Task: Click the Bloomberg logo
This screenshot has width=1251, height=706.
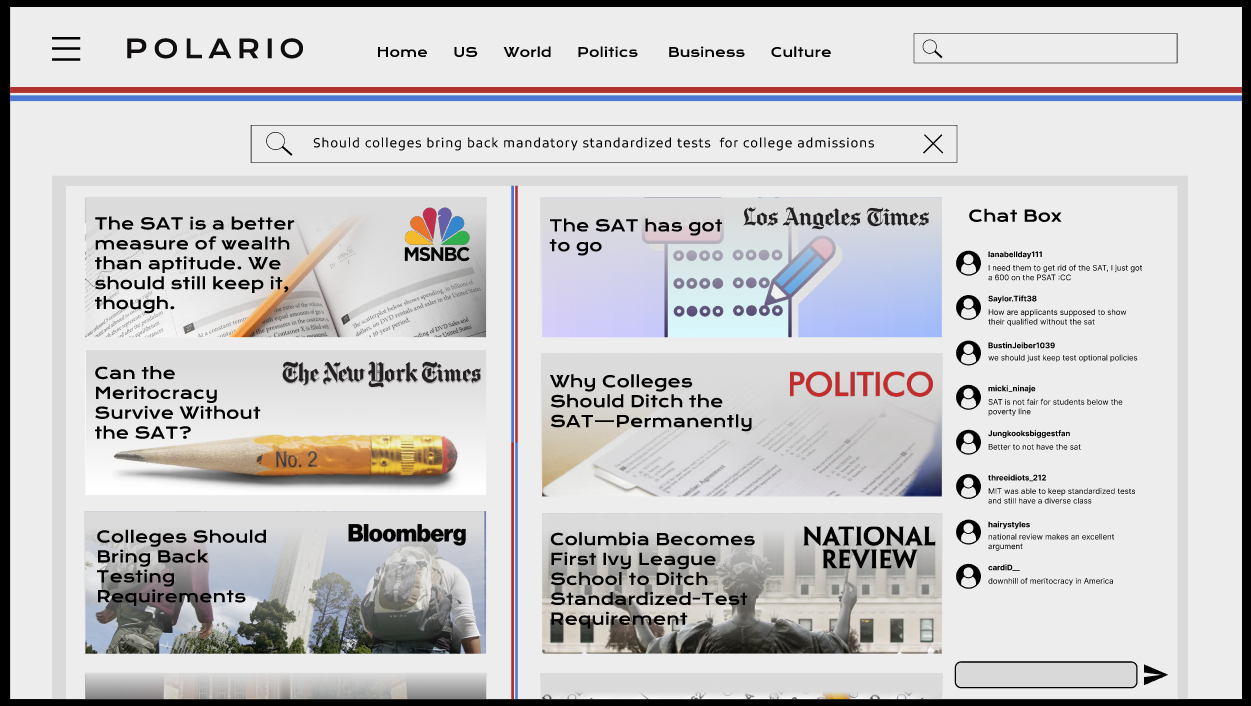Action: 407,535
